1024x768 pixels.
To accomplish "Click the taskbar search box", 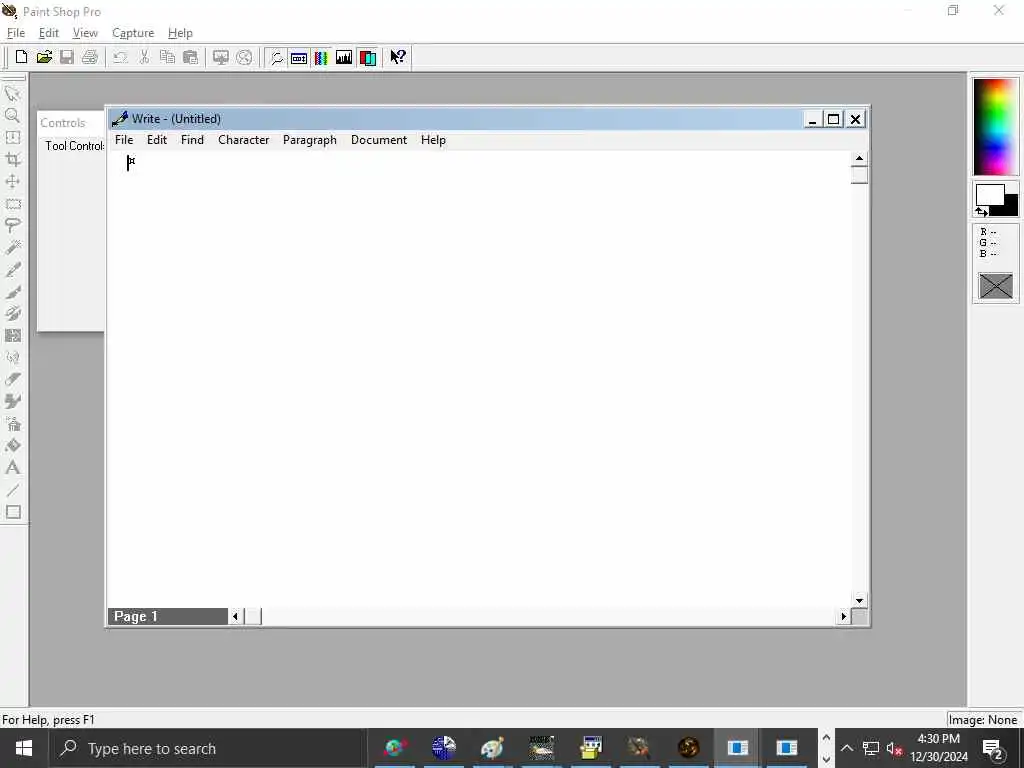I will [209, 748].
